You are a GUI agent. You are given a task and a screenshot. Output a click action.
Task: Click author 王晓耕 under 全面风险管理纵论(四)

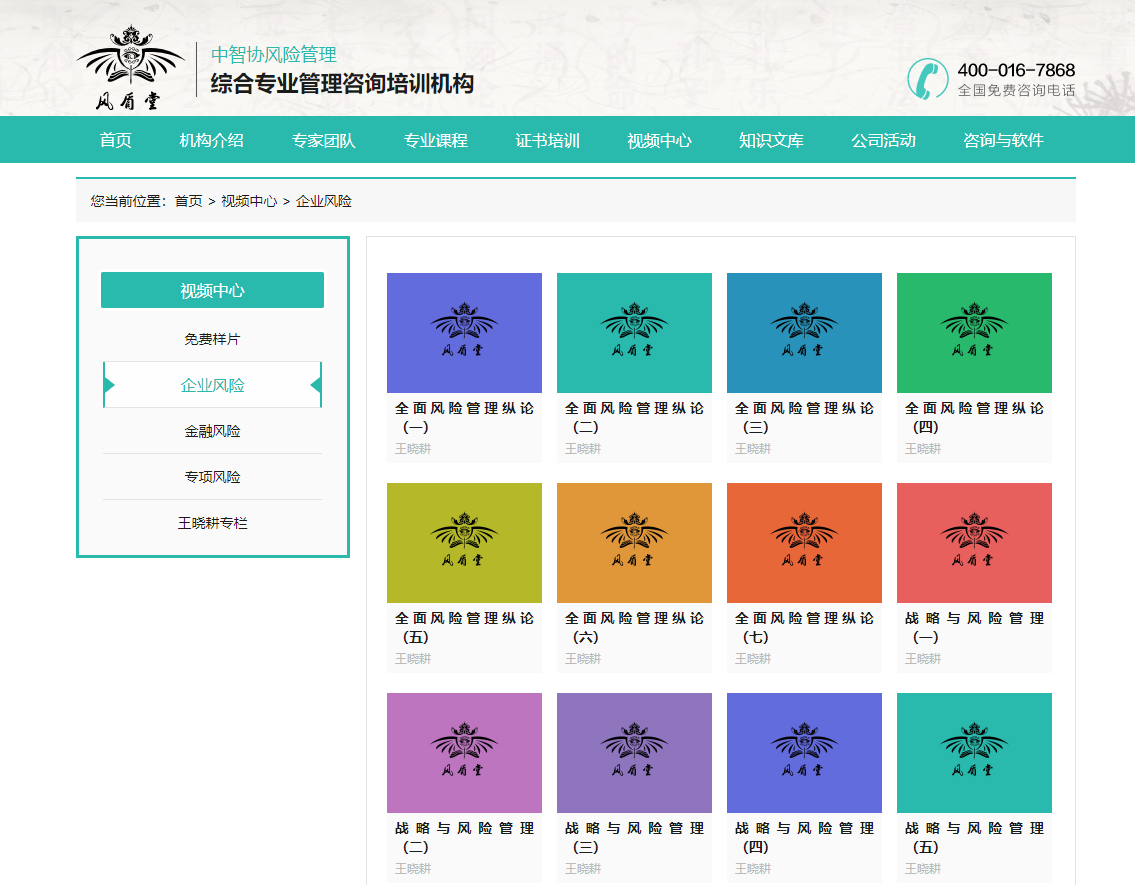point(923,449)
